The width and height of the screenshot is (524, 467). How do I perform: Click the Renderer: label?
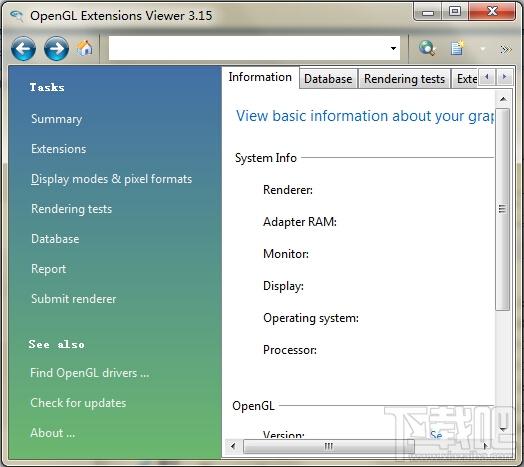point(288,190)
